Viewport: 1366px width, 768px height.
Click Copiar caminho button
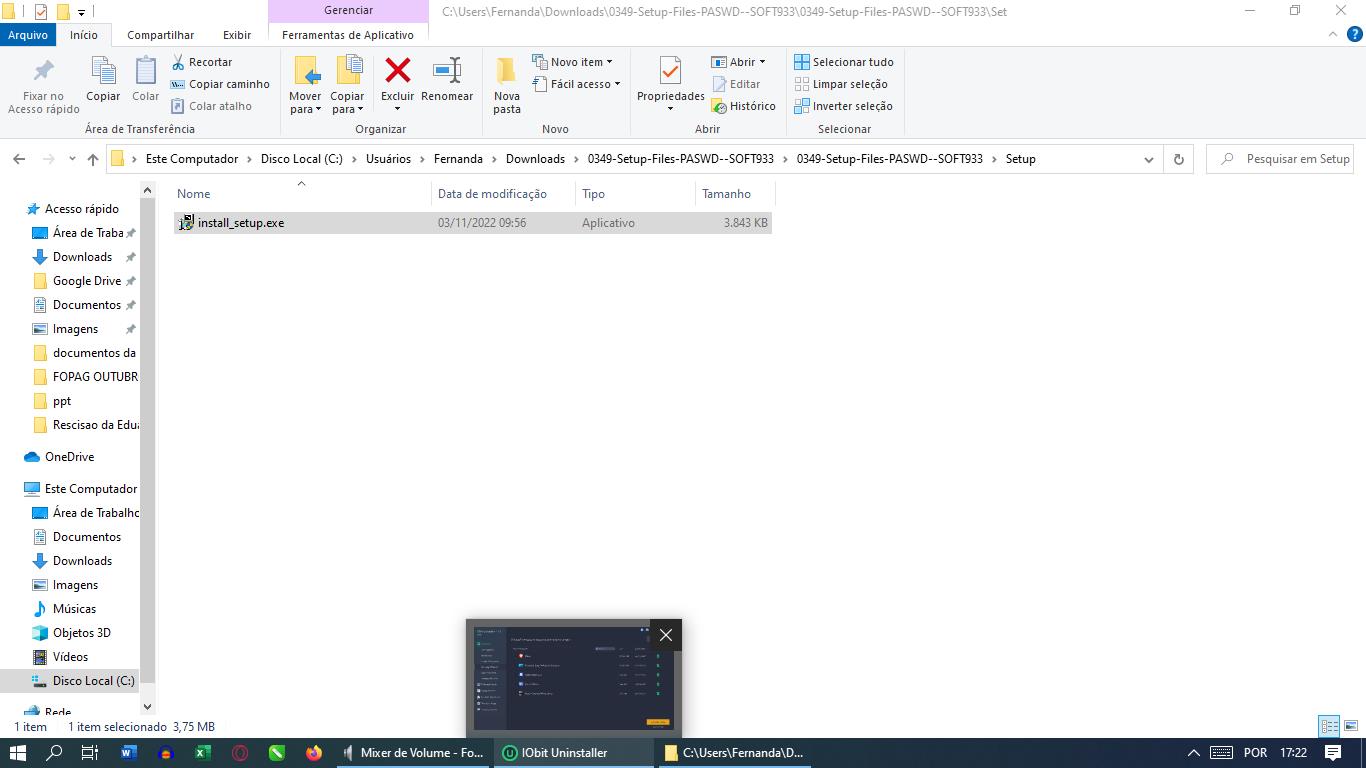[220, 84]
